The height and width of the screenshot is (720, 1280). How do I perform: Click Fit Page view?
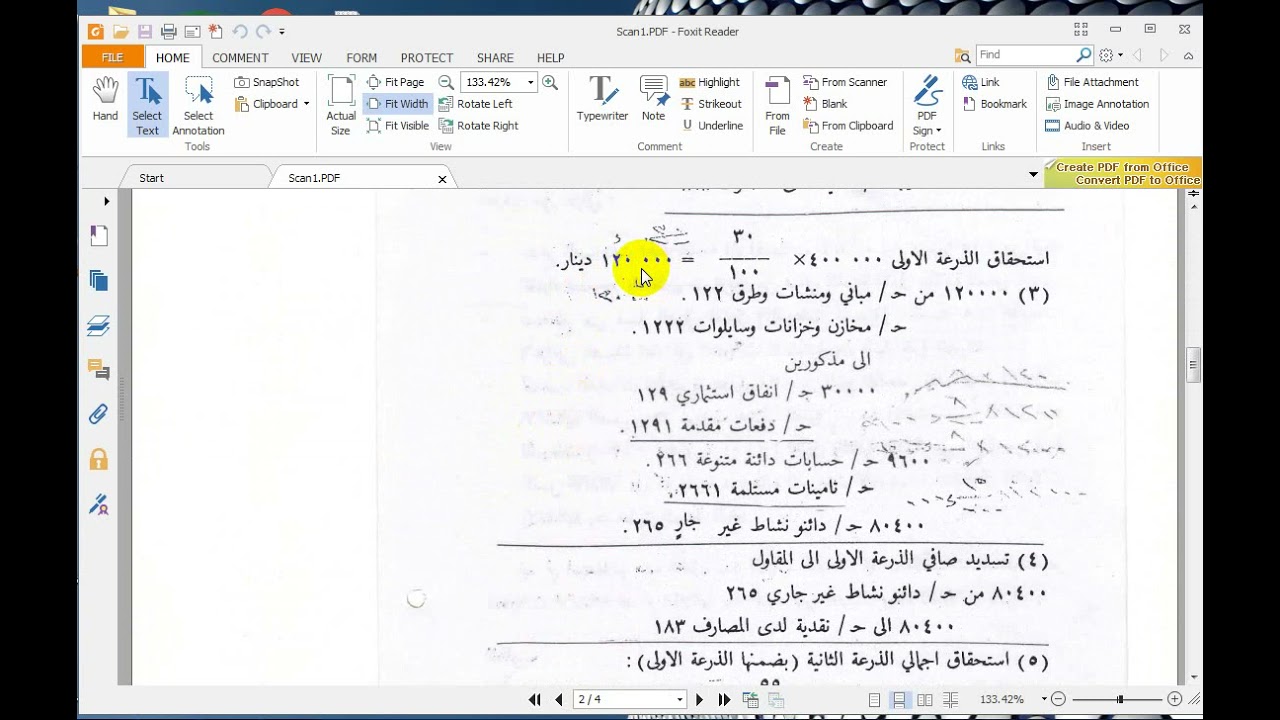(x=395, y=82)
